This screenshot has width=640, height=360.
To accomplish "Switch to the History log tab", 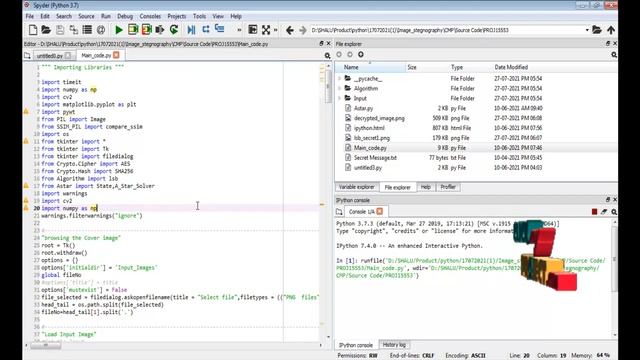I will pos(394,345).
